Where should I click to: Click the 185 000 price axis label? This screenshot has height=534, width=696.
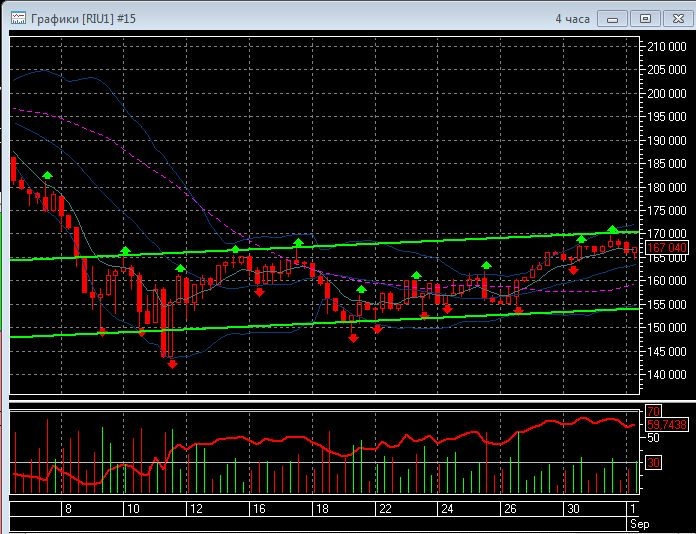pos(666,164)
